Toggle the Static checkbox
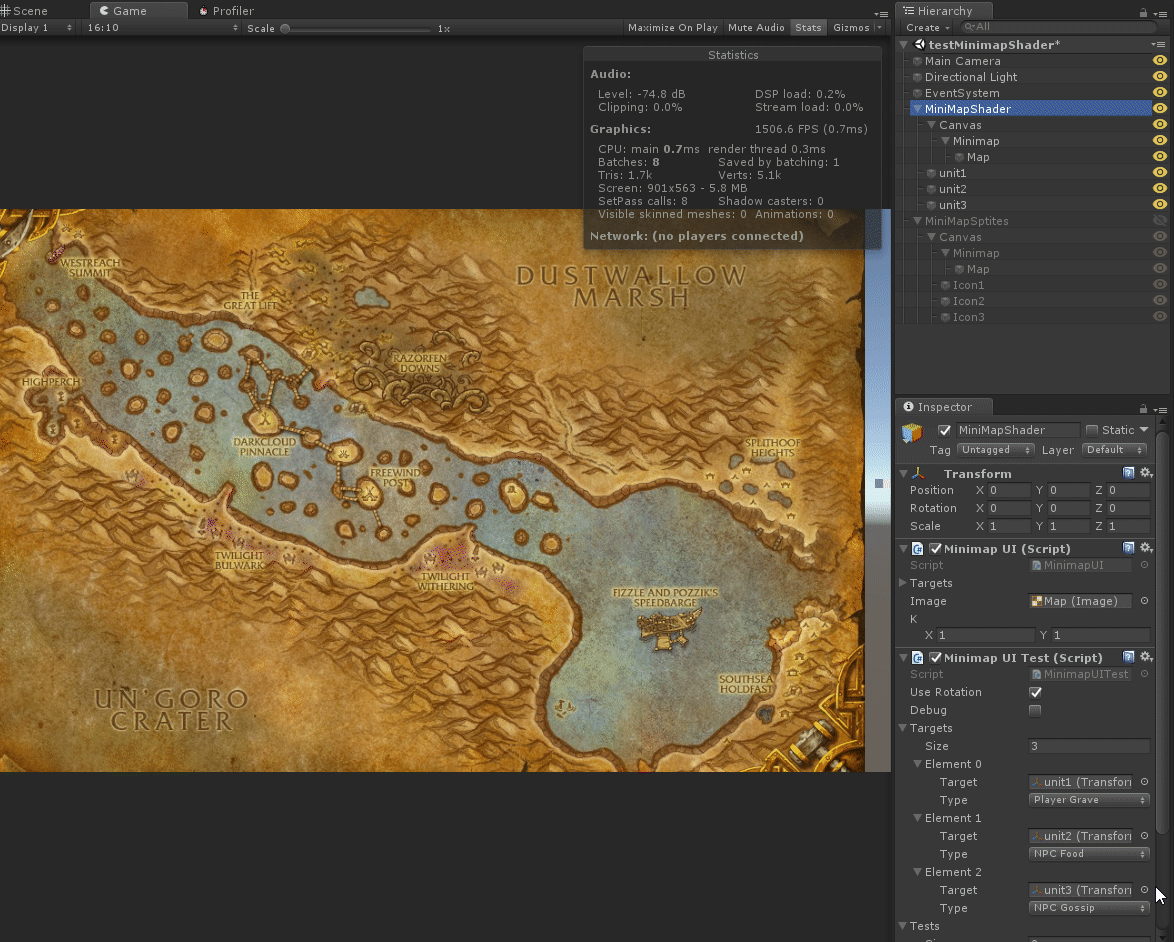The image size is (1174, 942). [1092, 430]
